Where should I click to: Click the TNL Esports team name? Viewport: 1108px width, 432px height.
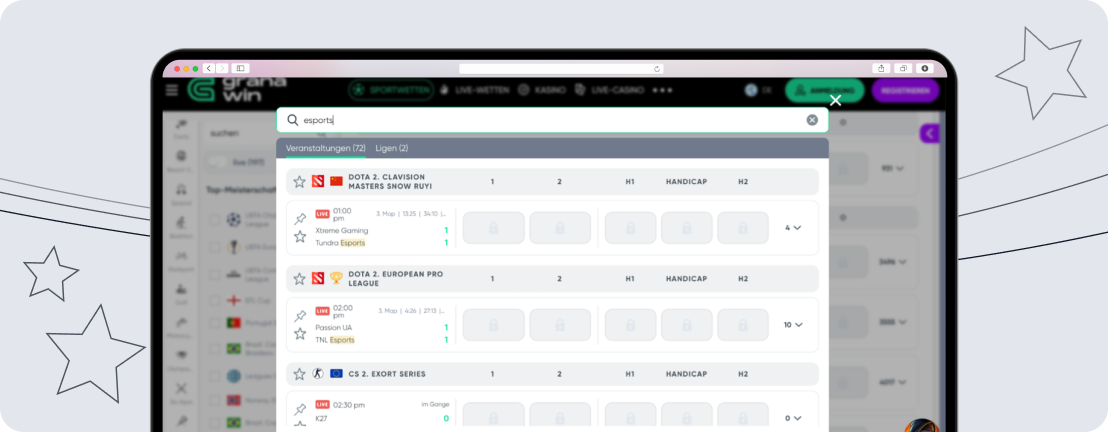point(335,339)
